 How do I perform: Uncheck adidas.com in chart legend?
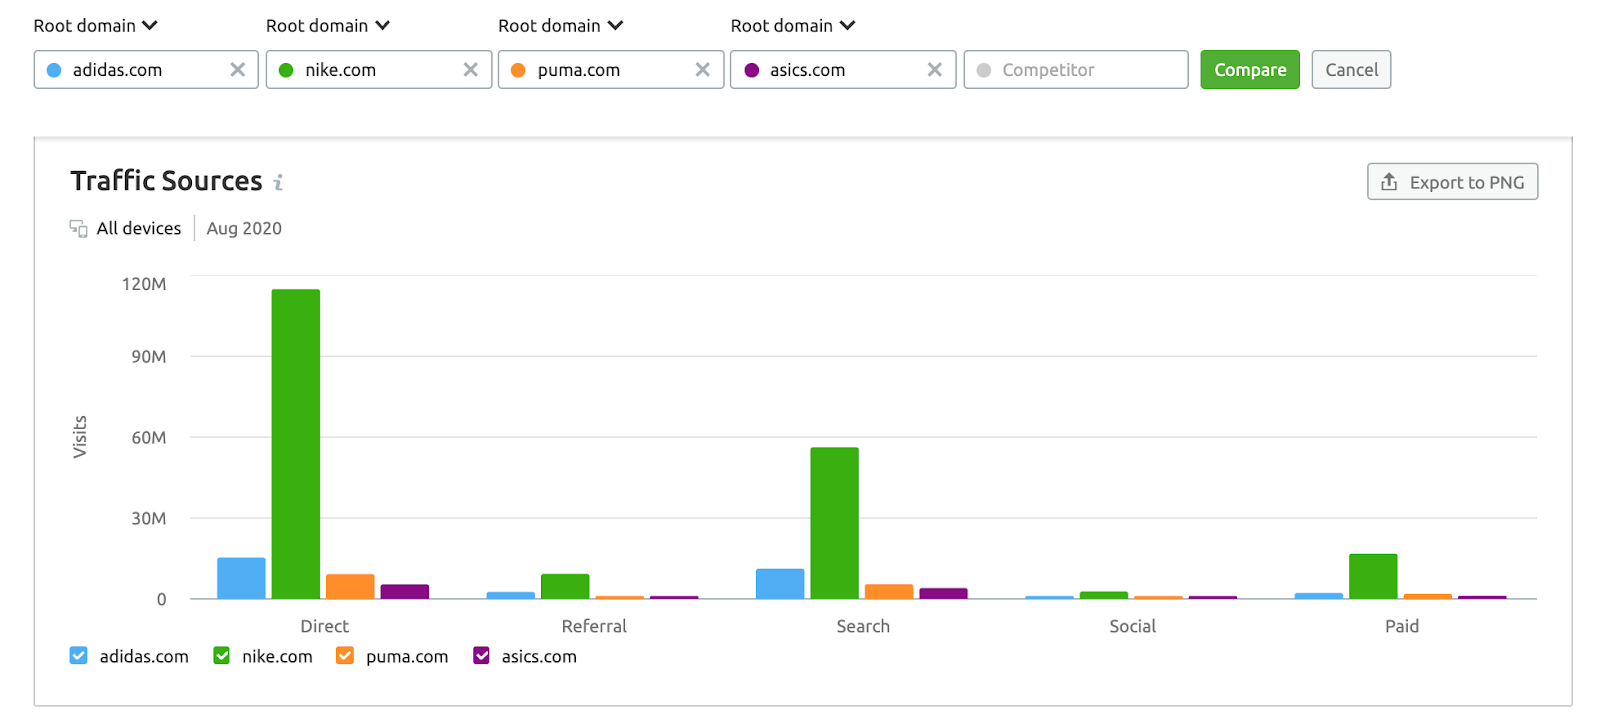click(x=78, y=656)
